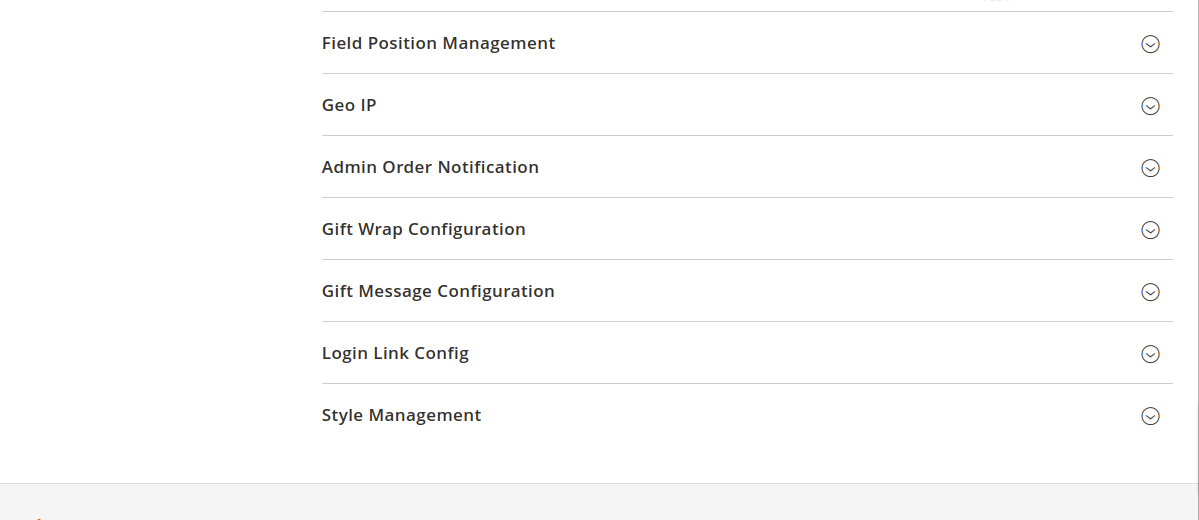Click the circled chevron icon beside Field Position Management
This screenshot has width=1199, height=520.
1150,44
